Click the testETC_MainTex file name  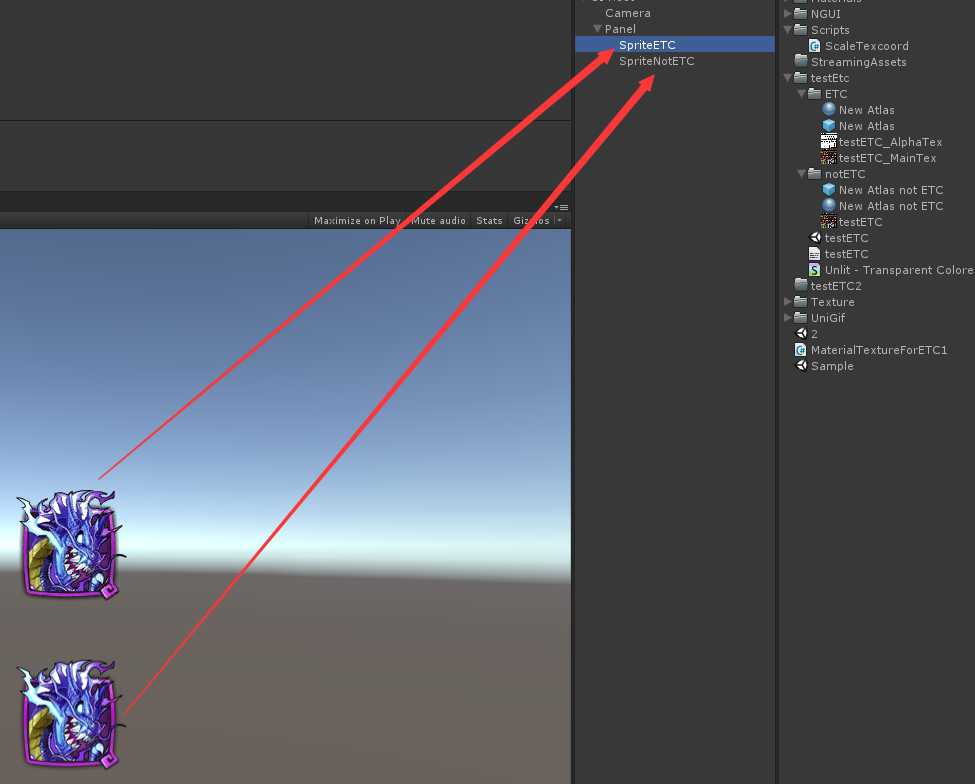pos(887,158)
